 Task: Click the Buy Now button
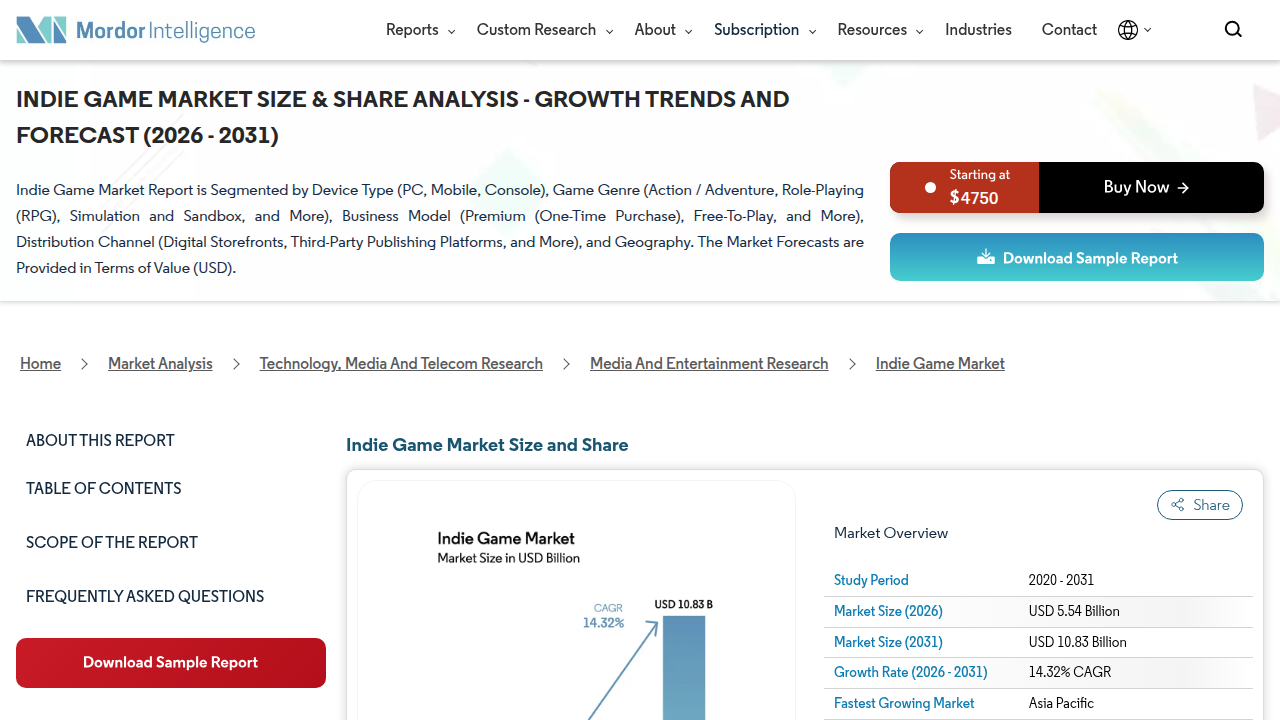(1151, 187)
